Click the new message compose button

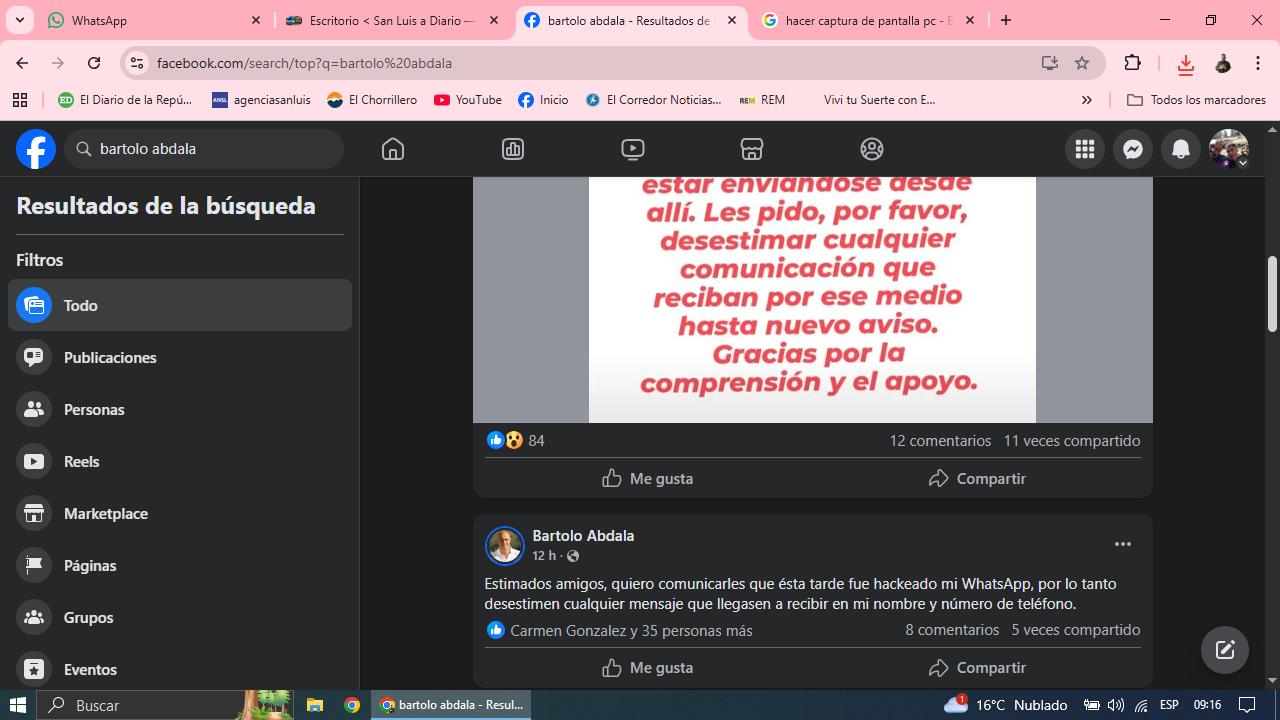pyautogui.click(x=1224, y=650)
